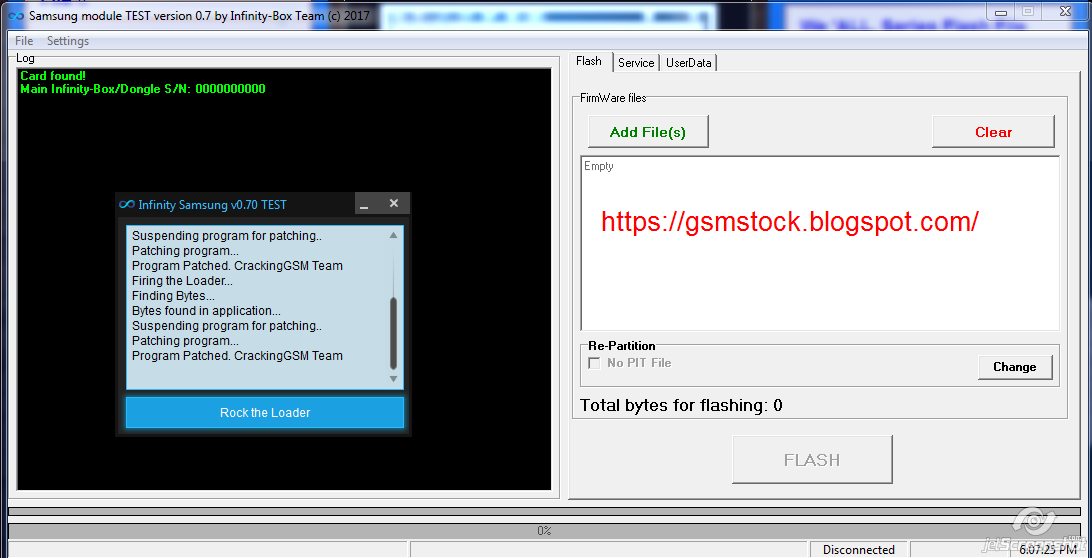This screenshot has height=558, width=1092.
Task: Switch to the Flash tab
Action: pos(589,61)
